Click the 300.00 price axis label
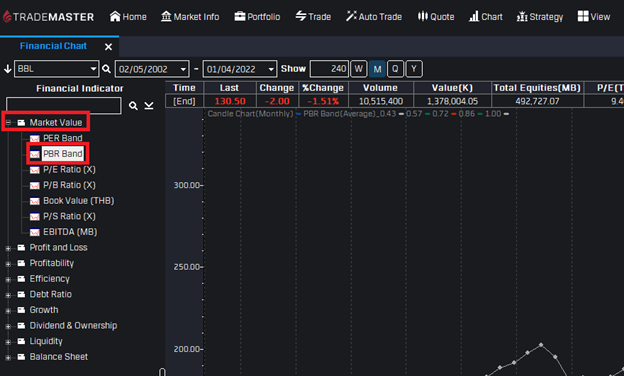 pos(186,185)
